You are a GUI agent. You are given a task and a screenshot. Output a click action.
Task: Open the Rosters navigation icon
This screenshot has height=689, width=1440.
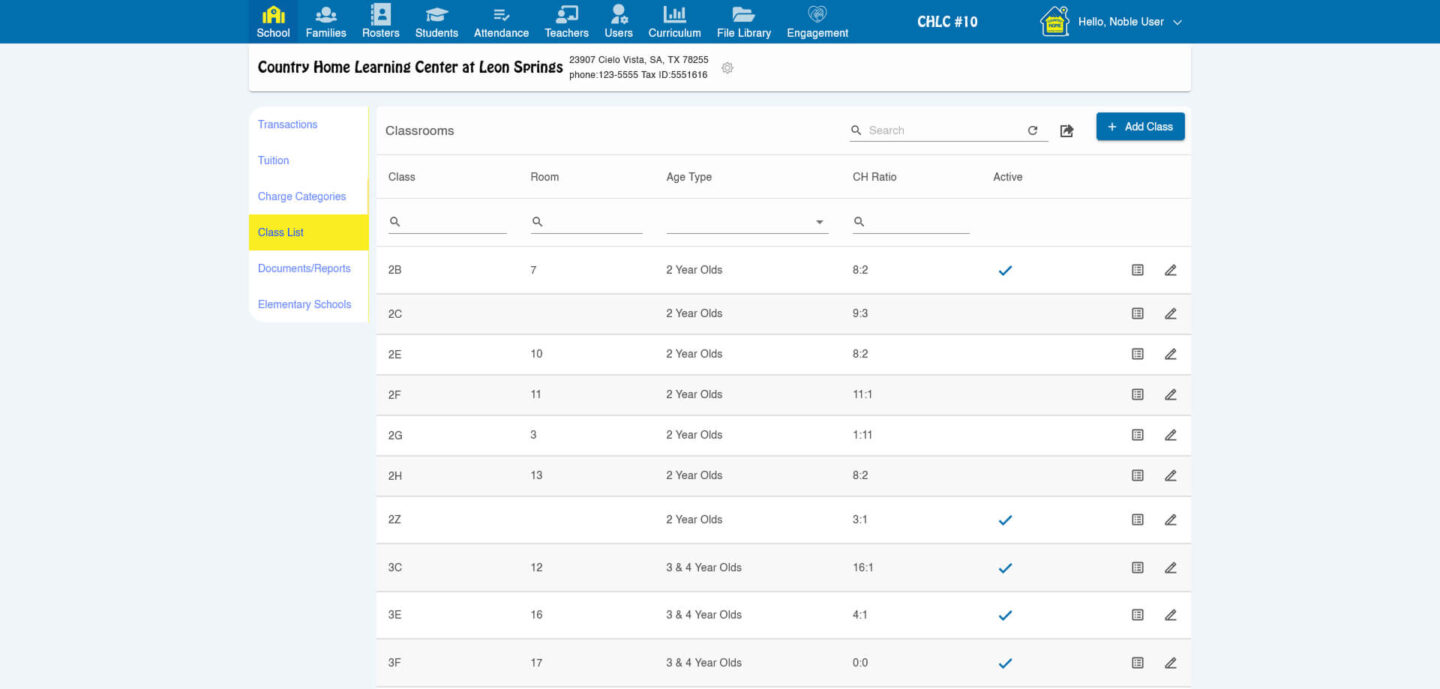[380, 15]
